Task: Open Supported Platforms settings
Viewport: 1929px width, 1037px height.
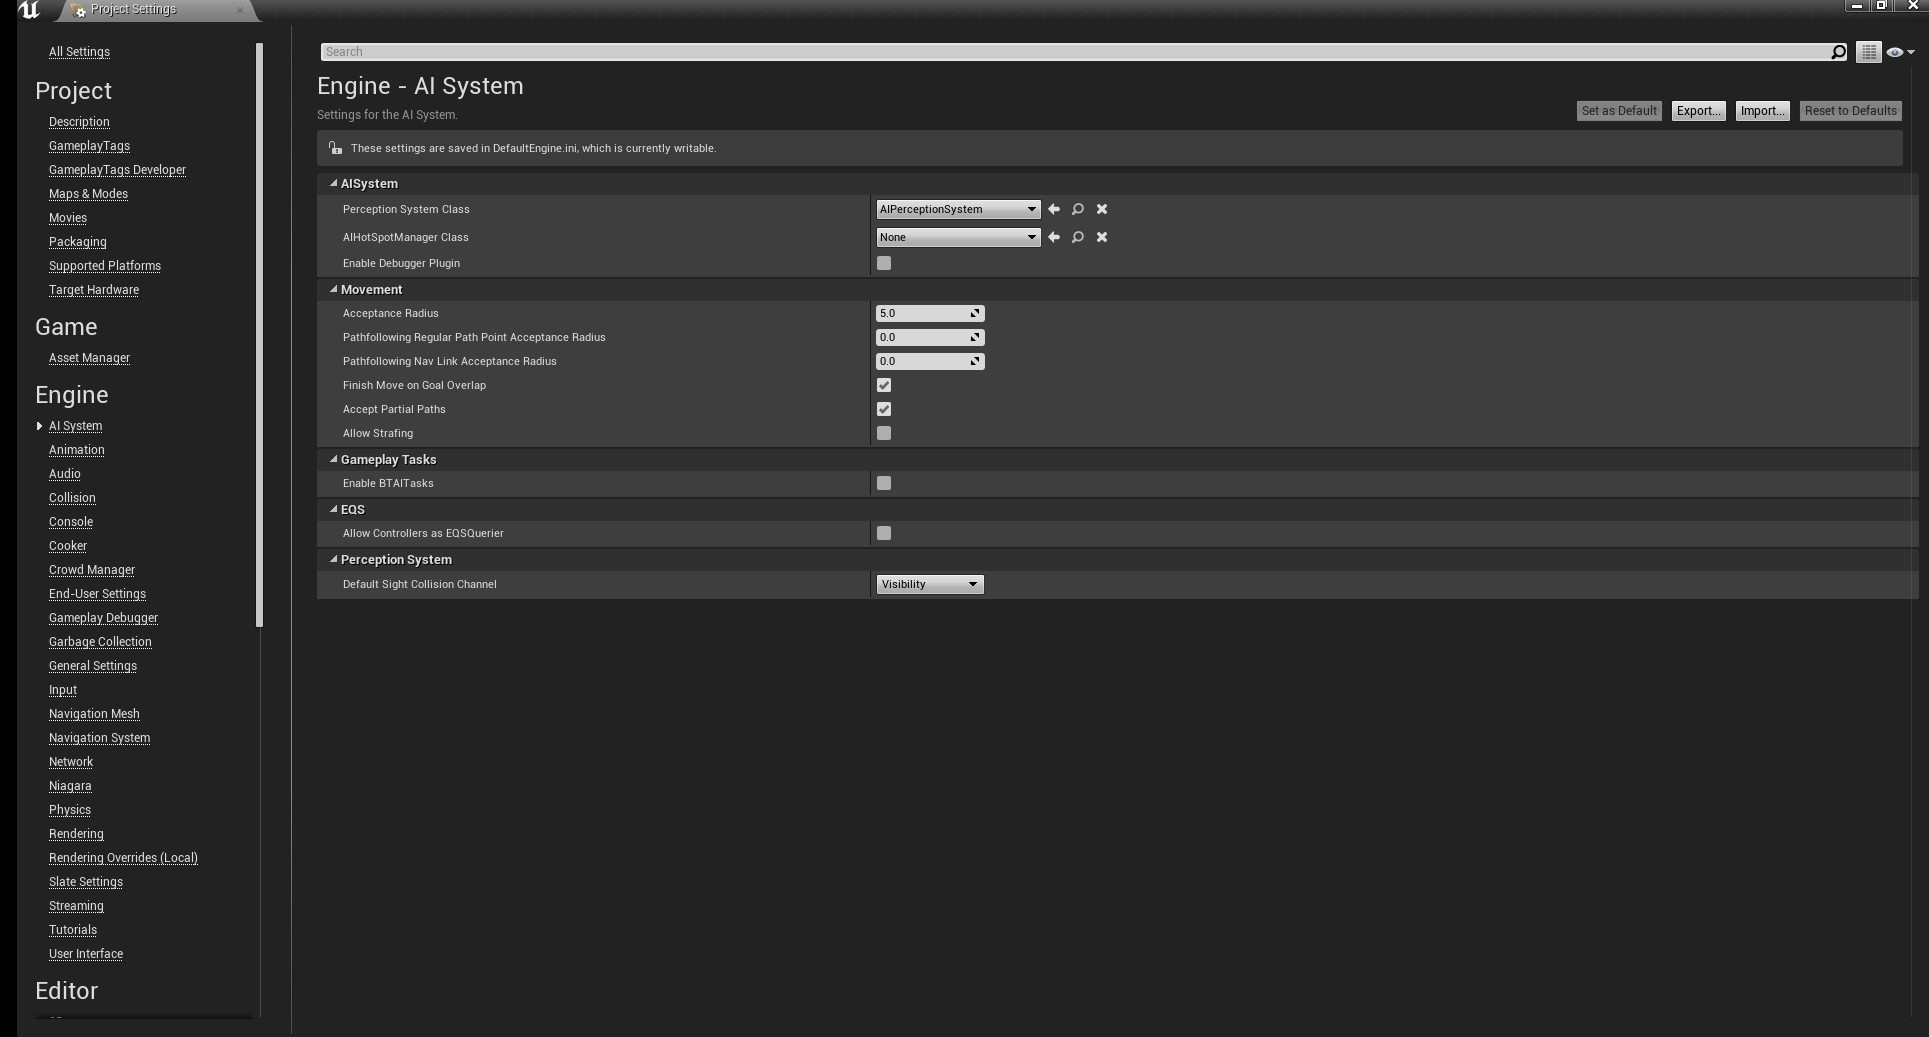Action: [105, 266]
